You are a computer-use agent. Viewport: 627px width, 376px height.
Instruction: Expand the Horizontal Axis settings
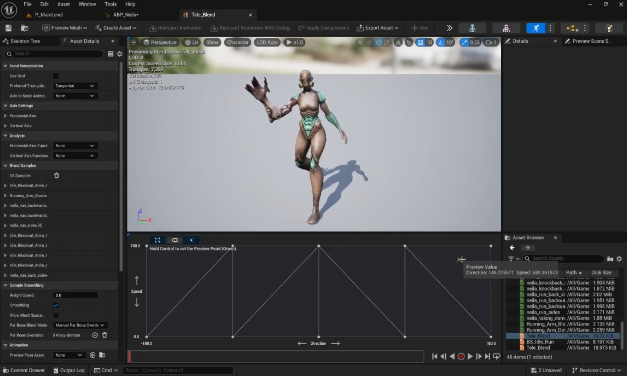pyautogui.click(x=5, y=116)
